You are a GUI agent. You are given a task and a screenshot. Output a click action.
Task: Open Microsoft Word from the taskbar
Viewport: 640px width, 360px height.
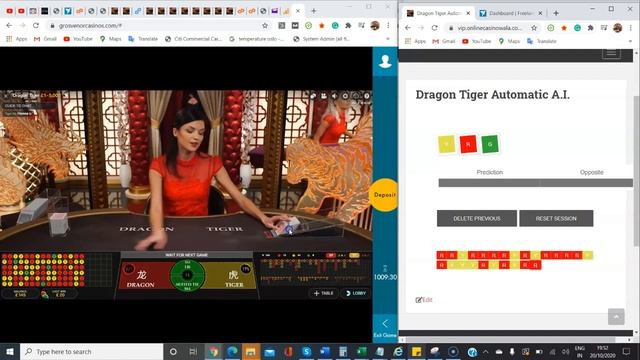(x=325, y=351)
